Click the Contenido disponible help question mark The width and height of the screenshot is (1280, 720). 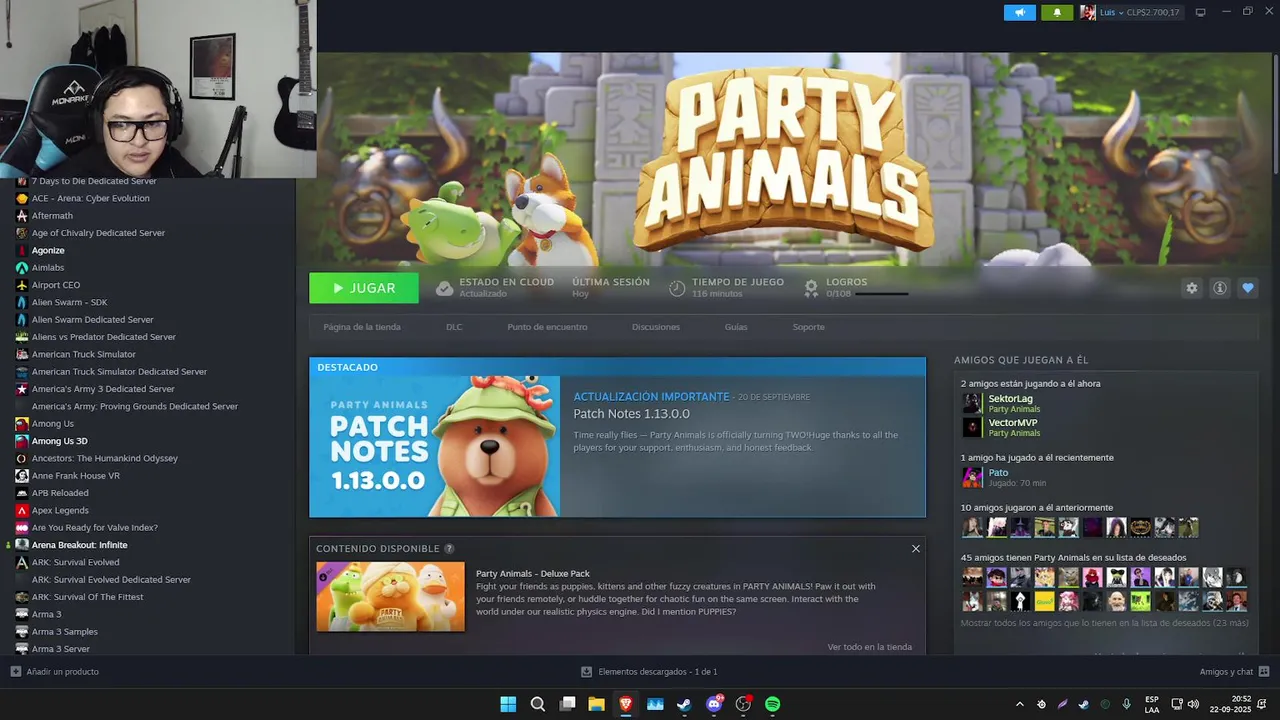(449, 549)
